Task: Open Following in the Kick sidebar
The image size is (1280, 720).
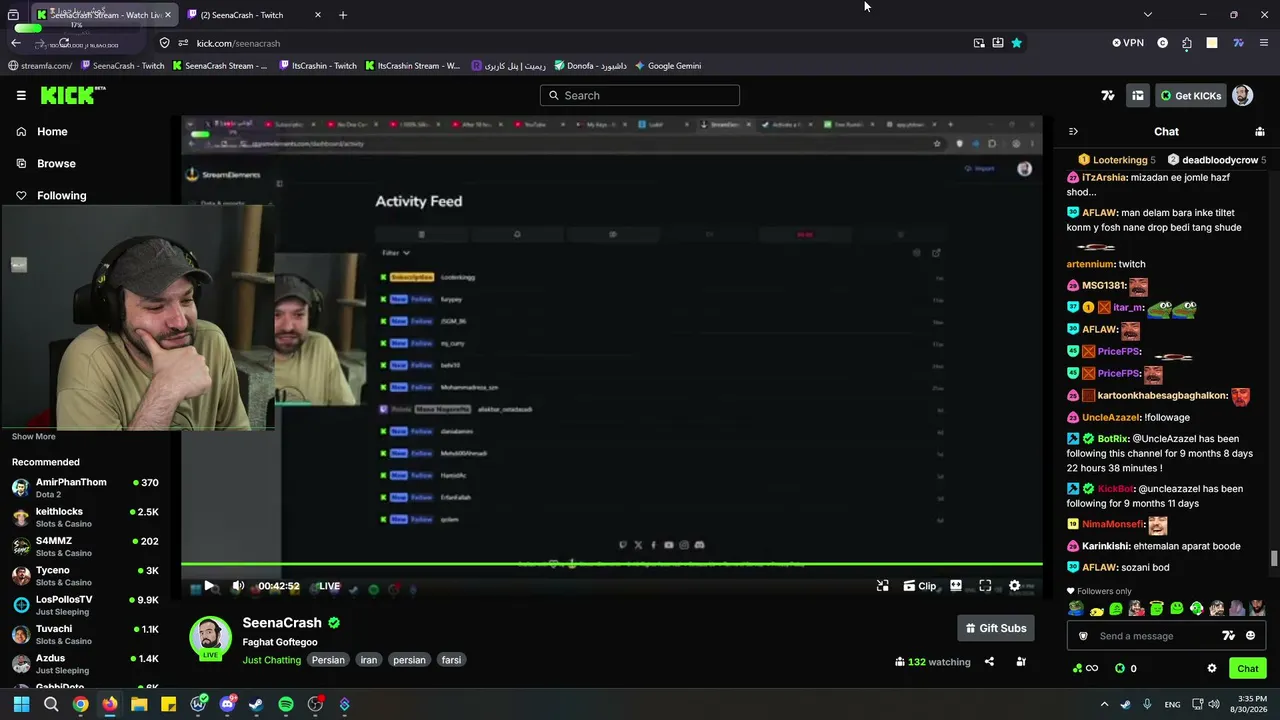Action: point(61,196)
